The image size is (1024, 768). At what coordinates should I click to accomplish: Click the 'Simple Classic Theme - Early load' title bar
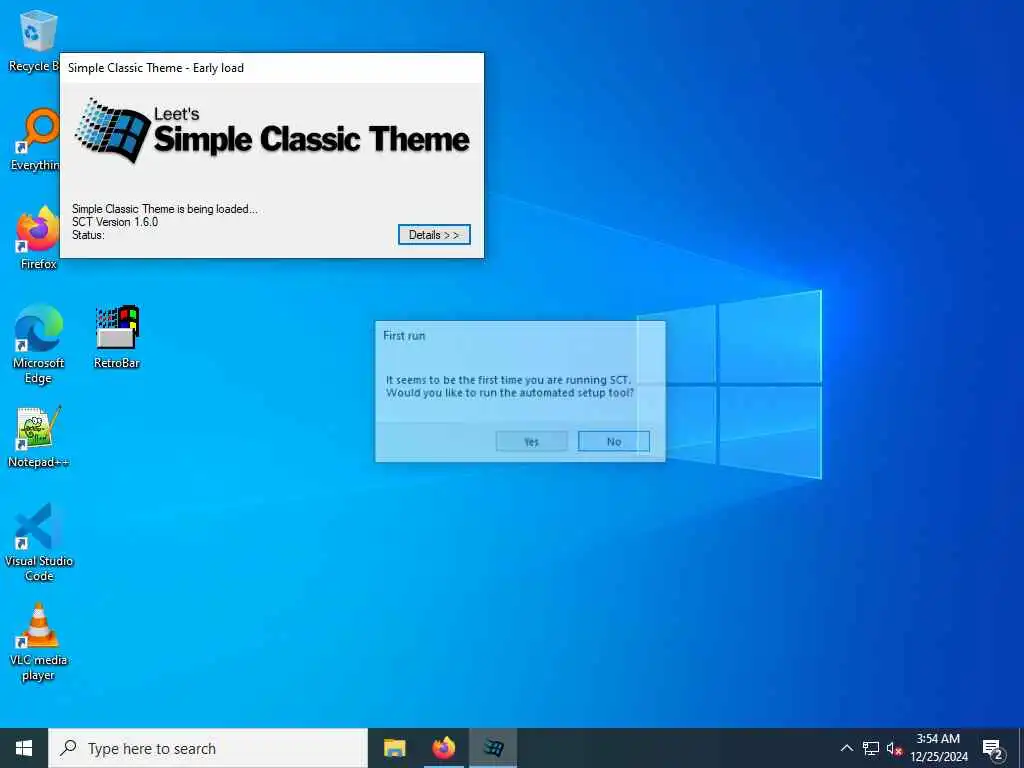point(272,68)
